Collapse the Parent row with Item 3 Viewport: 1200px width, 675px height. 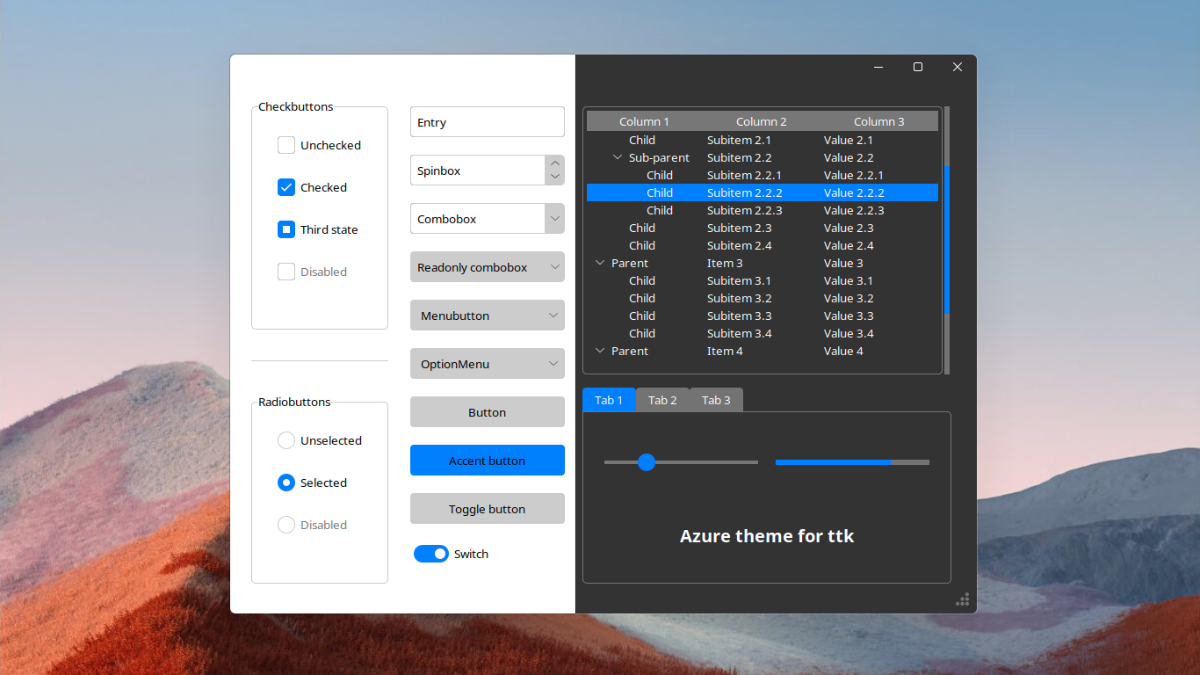pos(600,263)
